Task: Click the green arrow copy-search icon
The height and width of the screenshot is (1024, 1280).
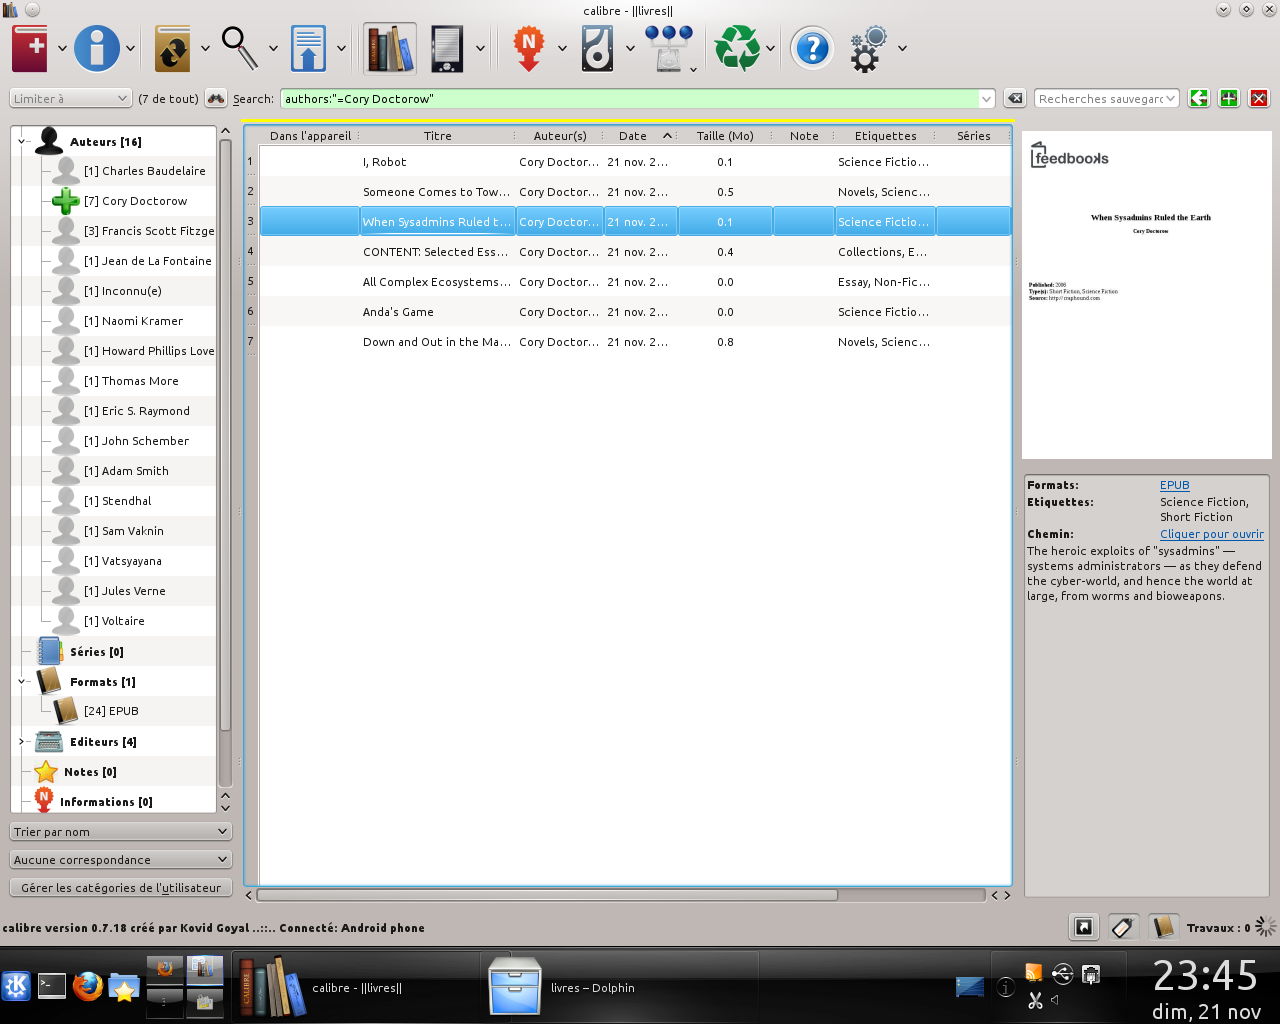Action: click(x=1199, y=98)
